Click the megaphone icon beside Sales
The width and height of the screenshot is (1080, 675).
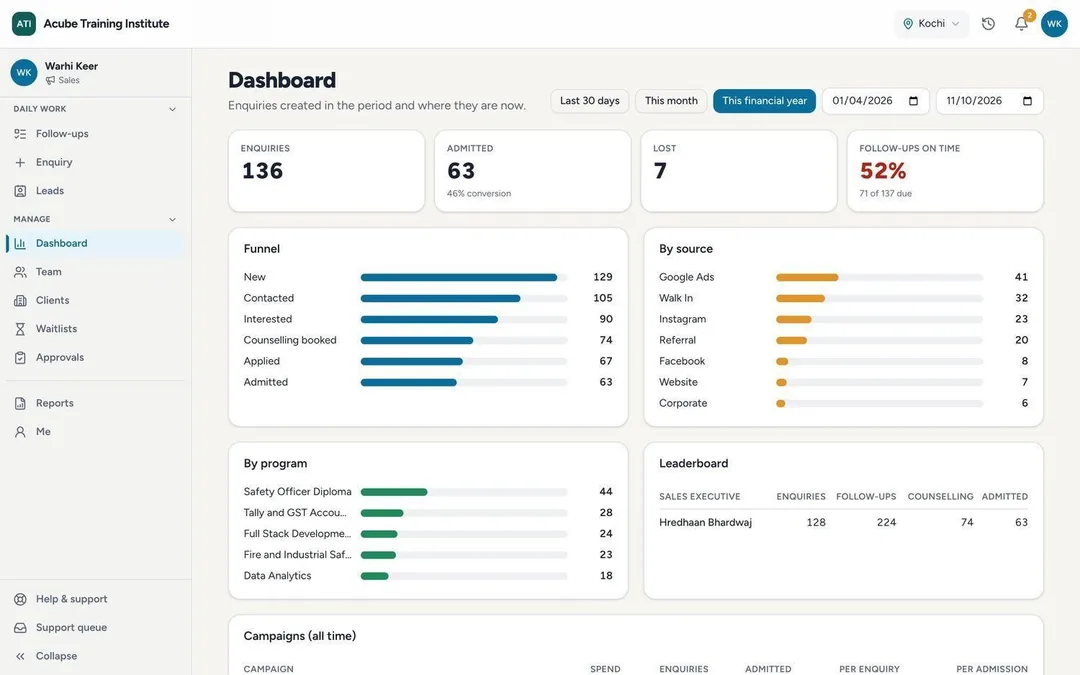pos(50,81)
